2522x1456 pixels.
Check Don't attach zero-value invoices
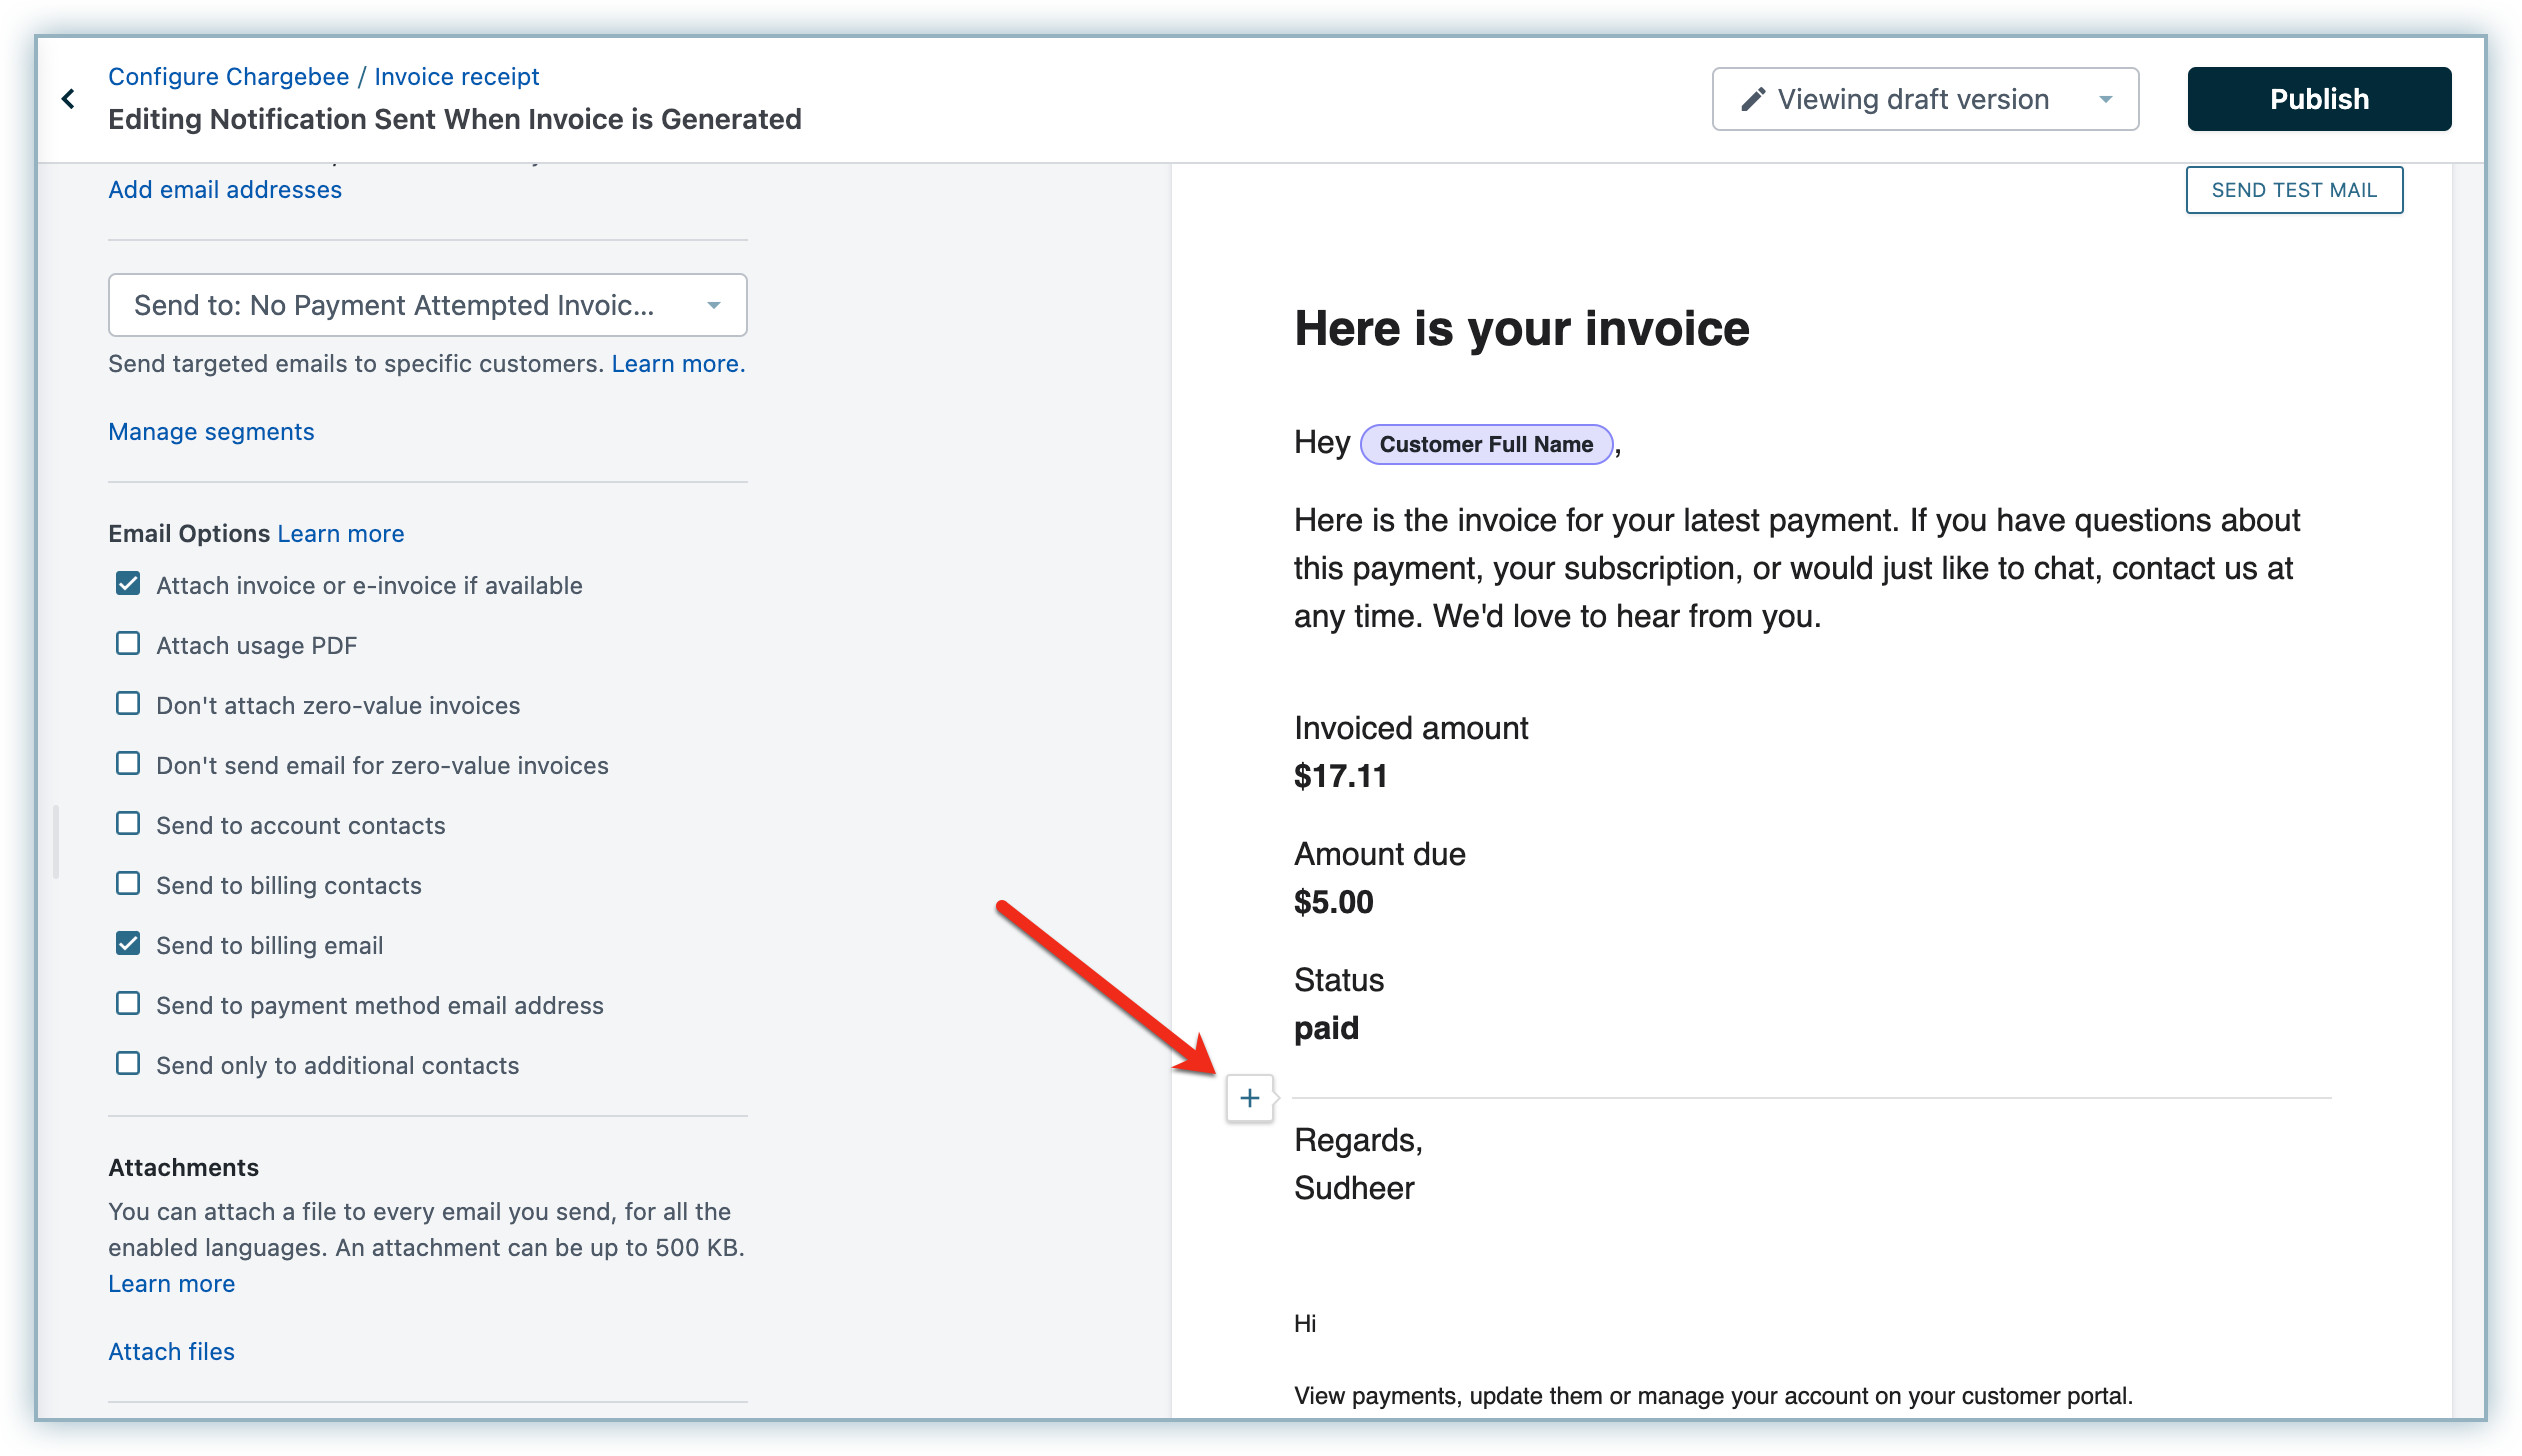[128, 704]
